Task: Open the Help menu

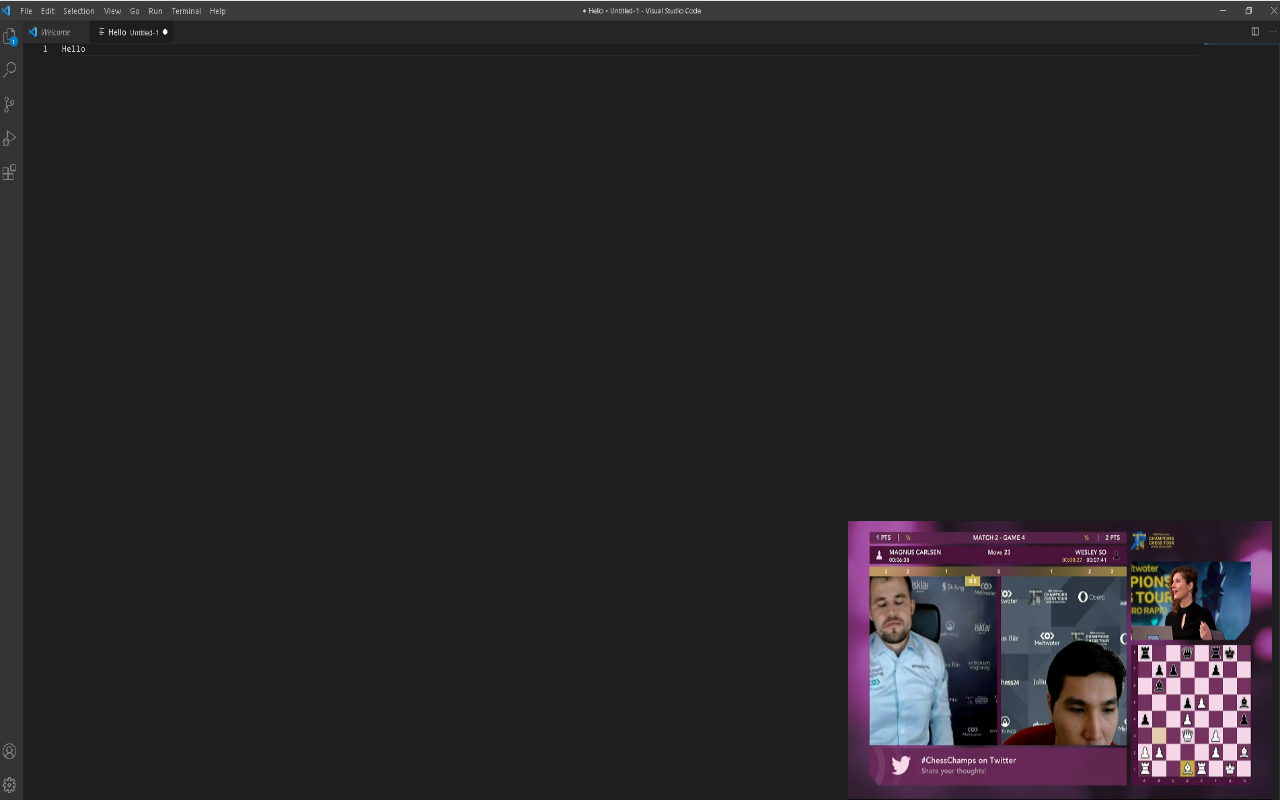Action: point(218,11)
